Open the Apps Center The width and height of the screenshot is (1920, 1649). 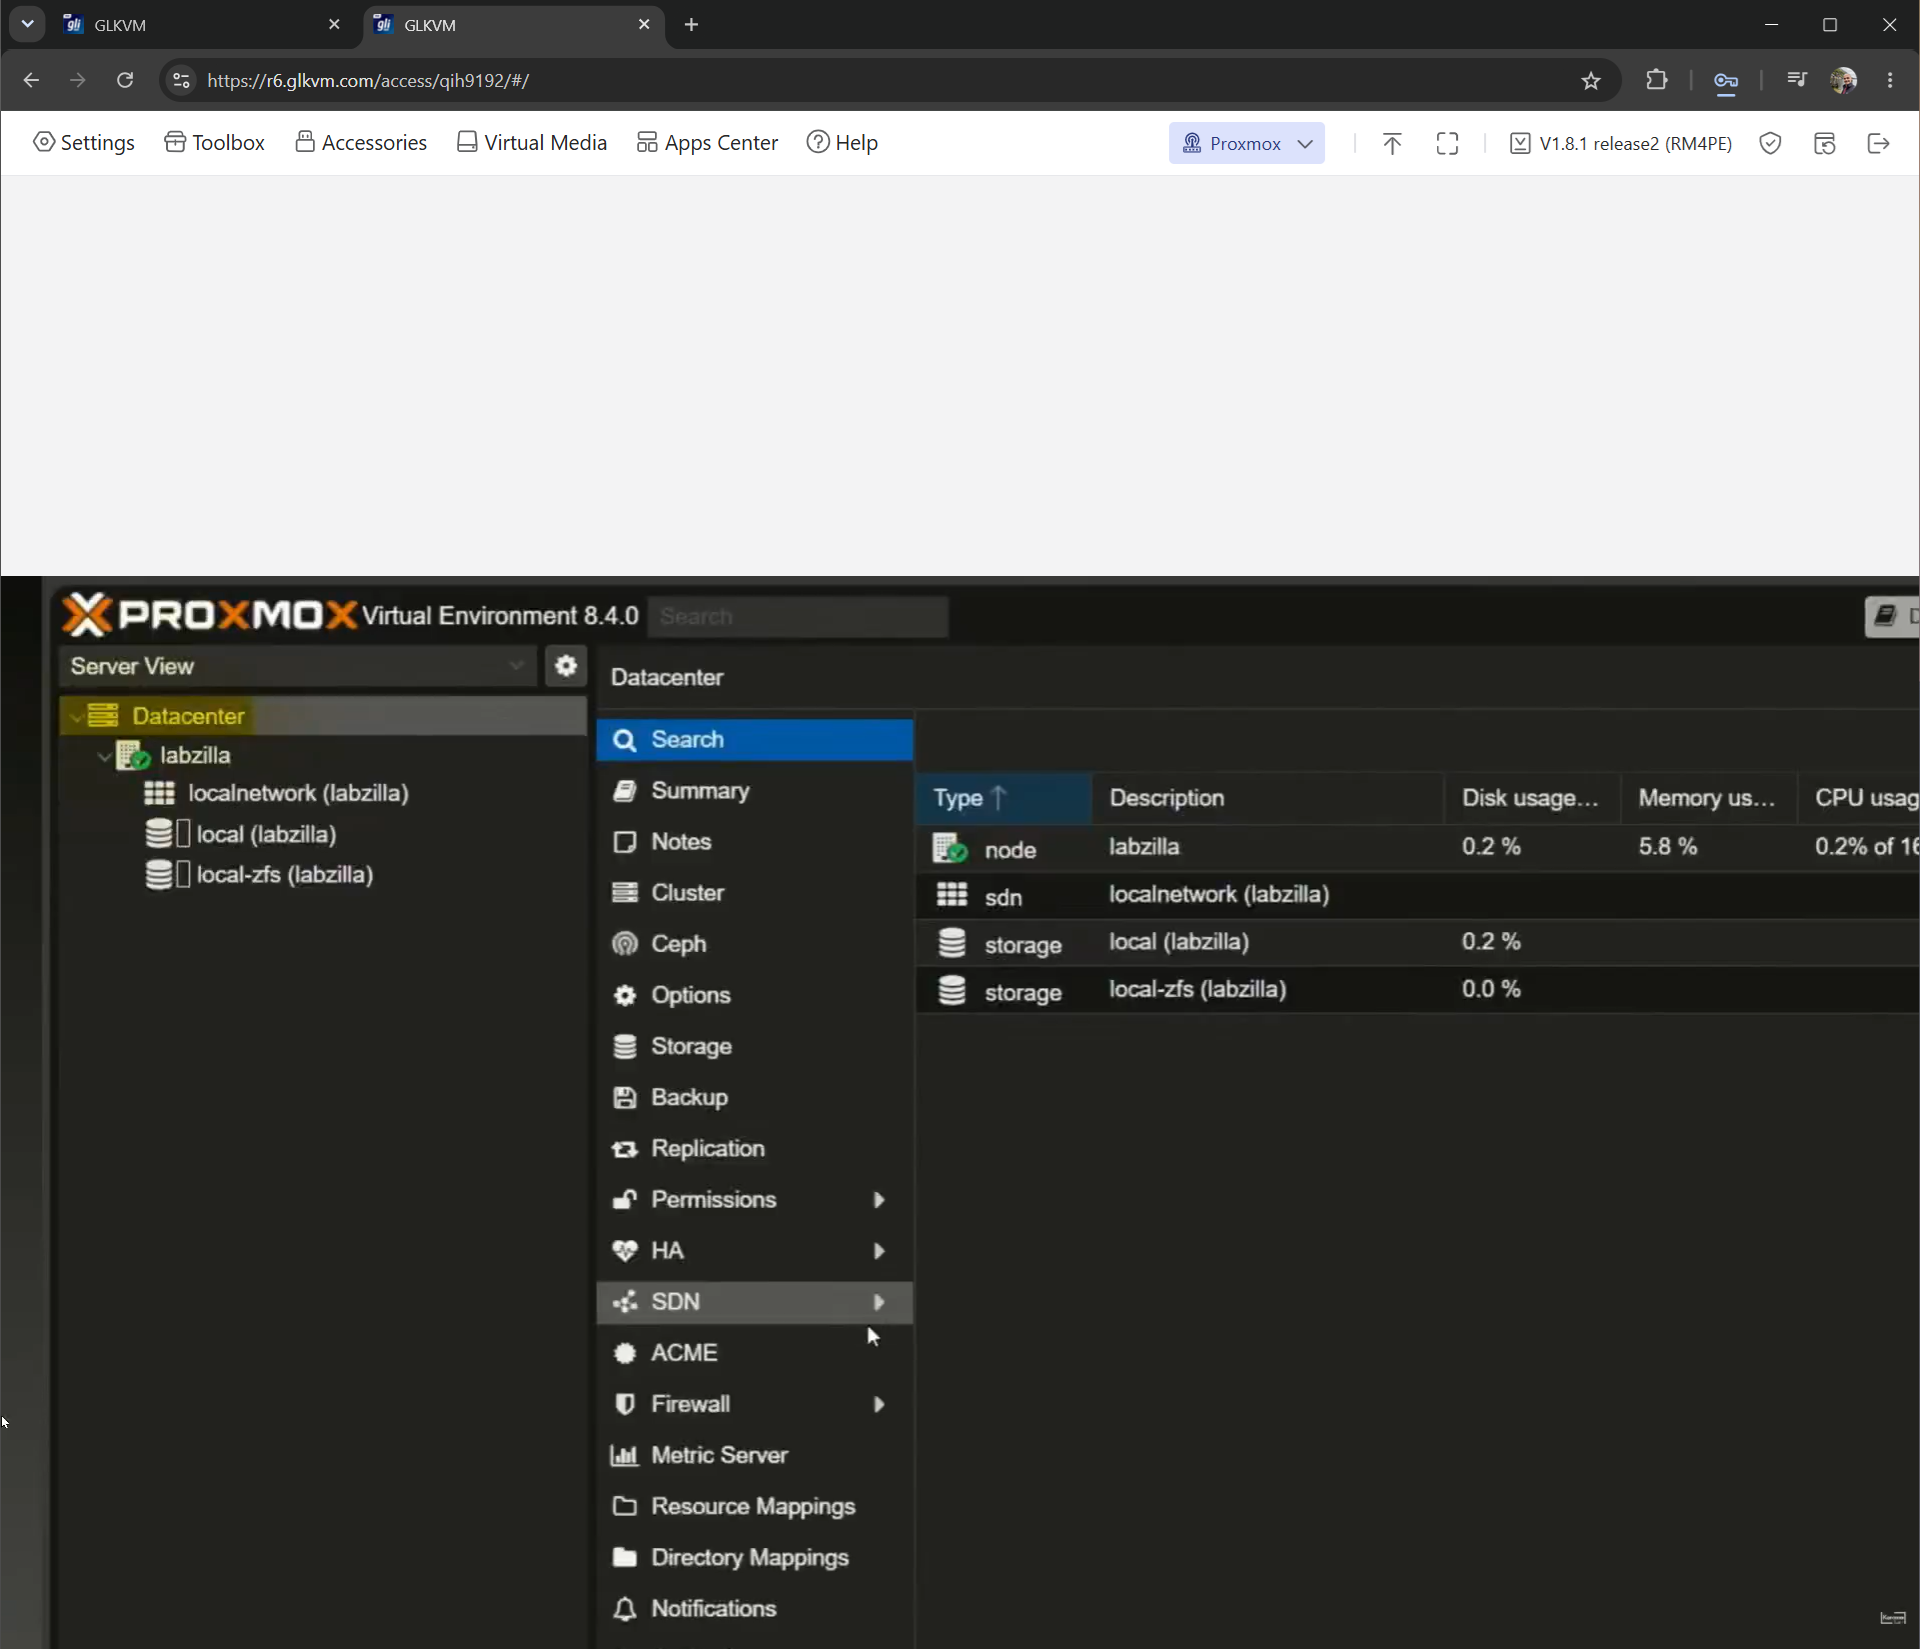(707, 142)
